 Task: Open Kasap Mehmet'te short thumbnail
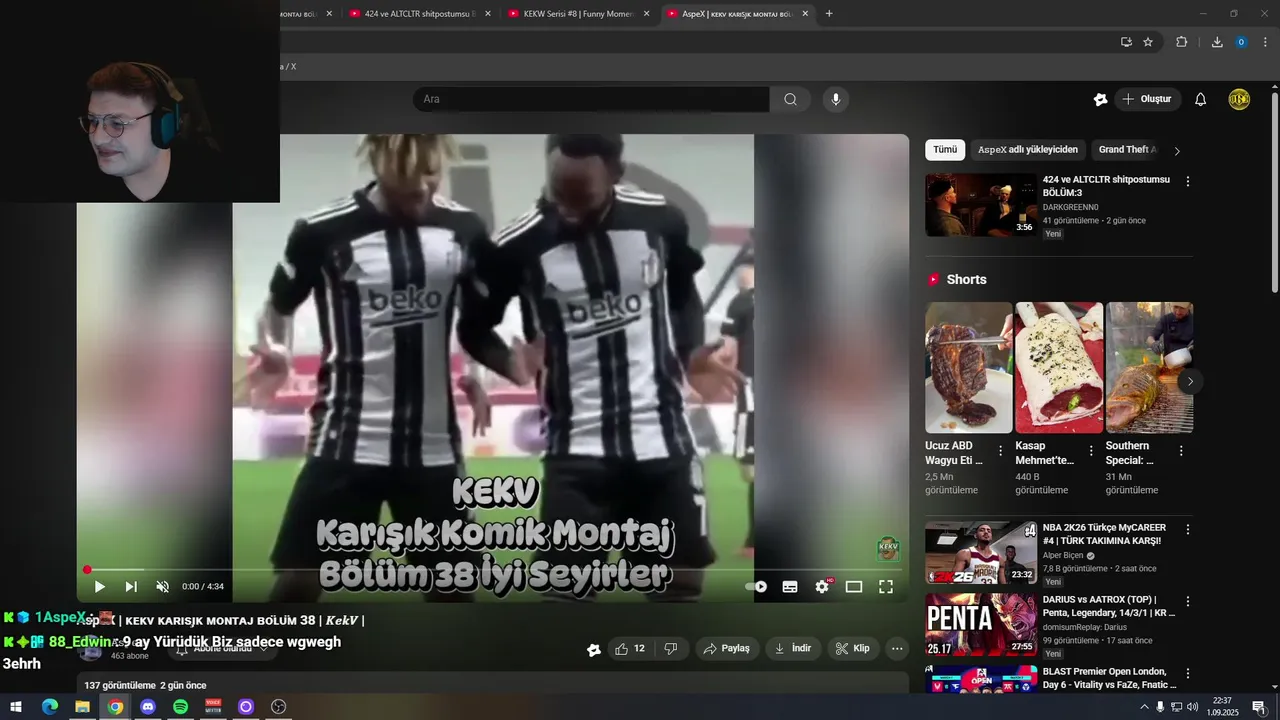(1059, 367)
